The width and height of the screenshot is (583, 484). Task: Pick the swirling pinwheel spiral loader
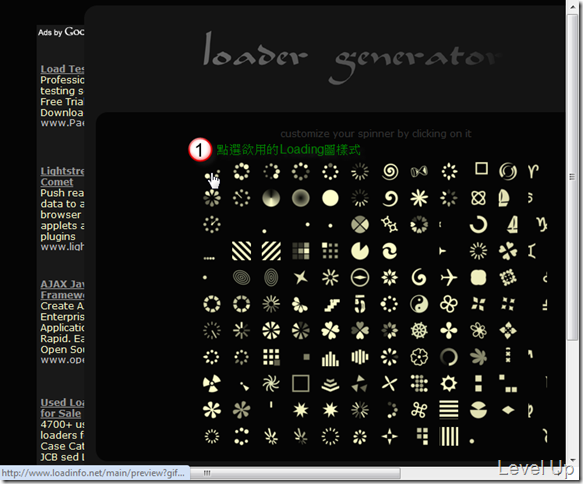271,384
